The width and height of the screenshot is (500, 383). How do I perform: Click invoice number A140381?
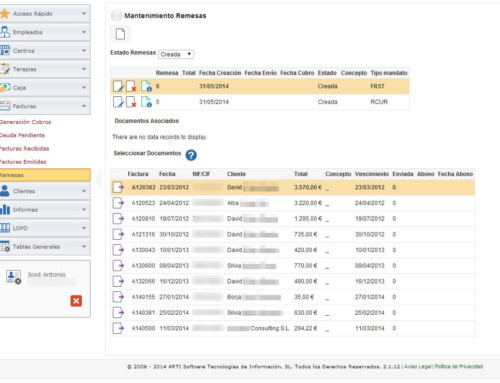click(143, 313)
